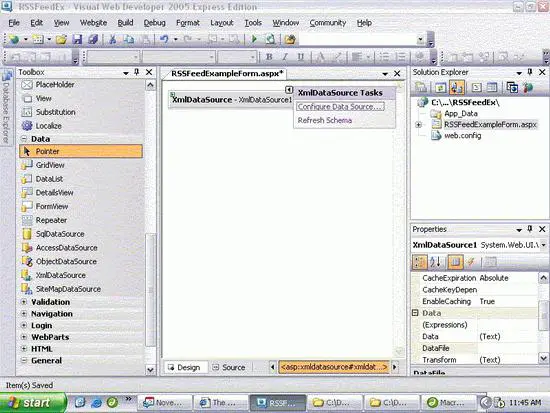Collapse Data group in Toolbox
This screenshot has height=413, width=550.
pos(24,139)
